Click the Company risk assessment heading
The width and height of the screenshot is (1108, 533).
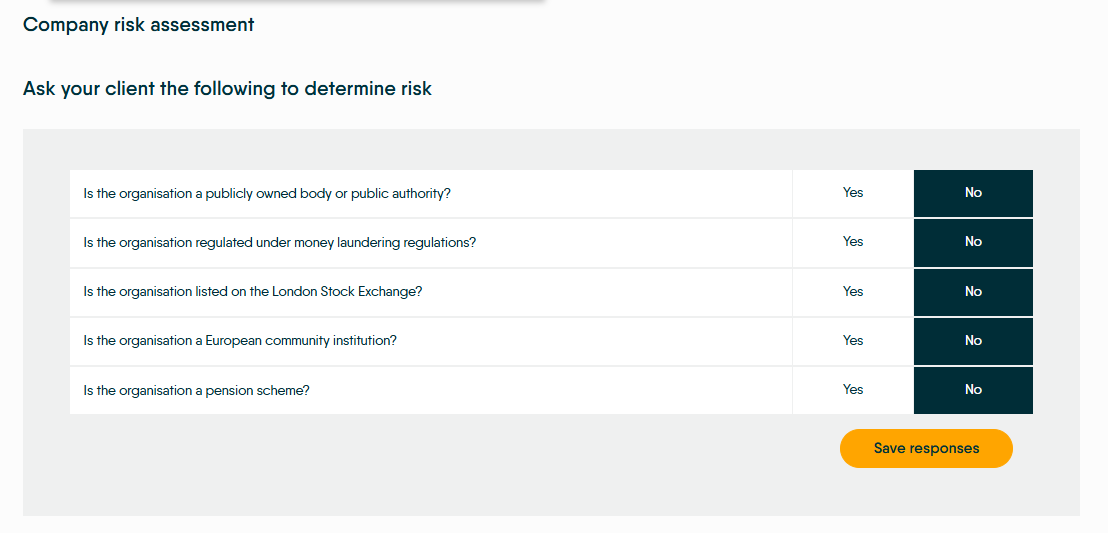[138, 25]
